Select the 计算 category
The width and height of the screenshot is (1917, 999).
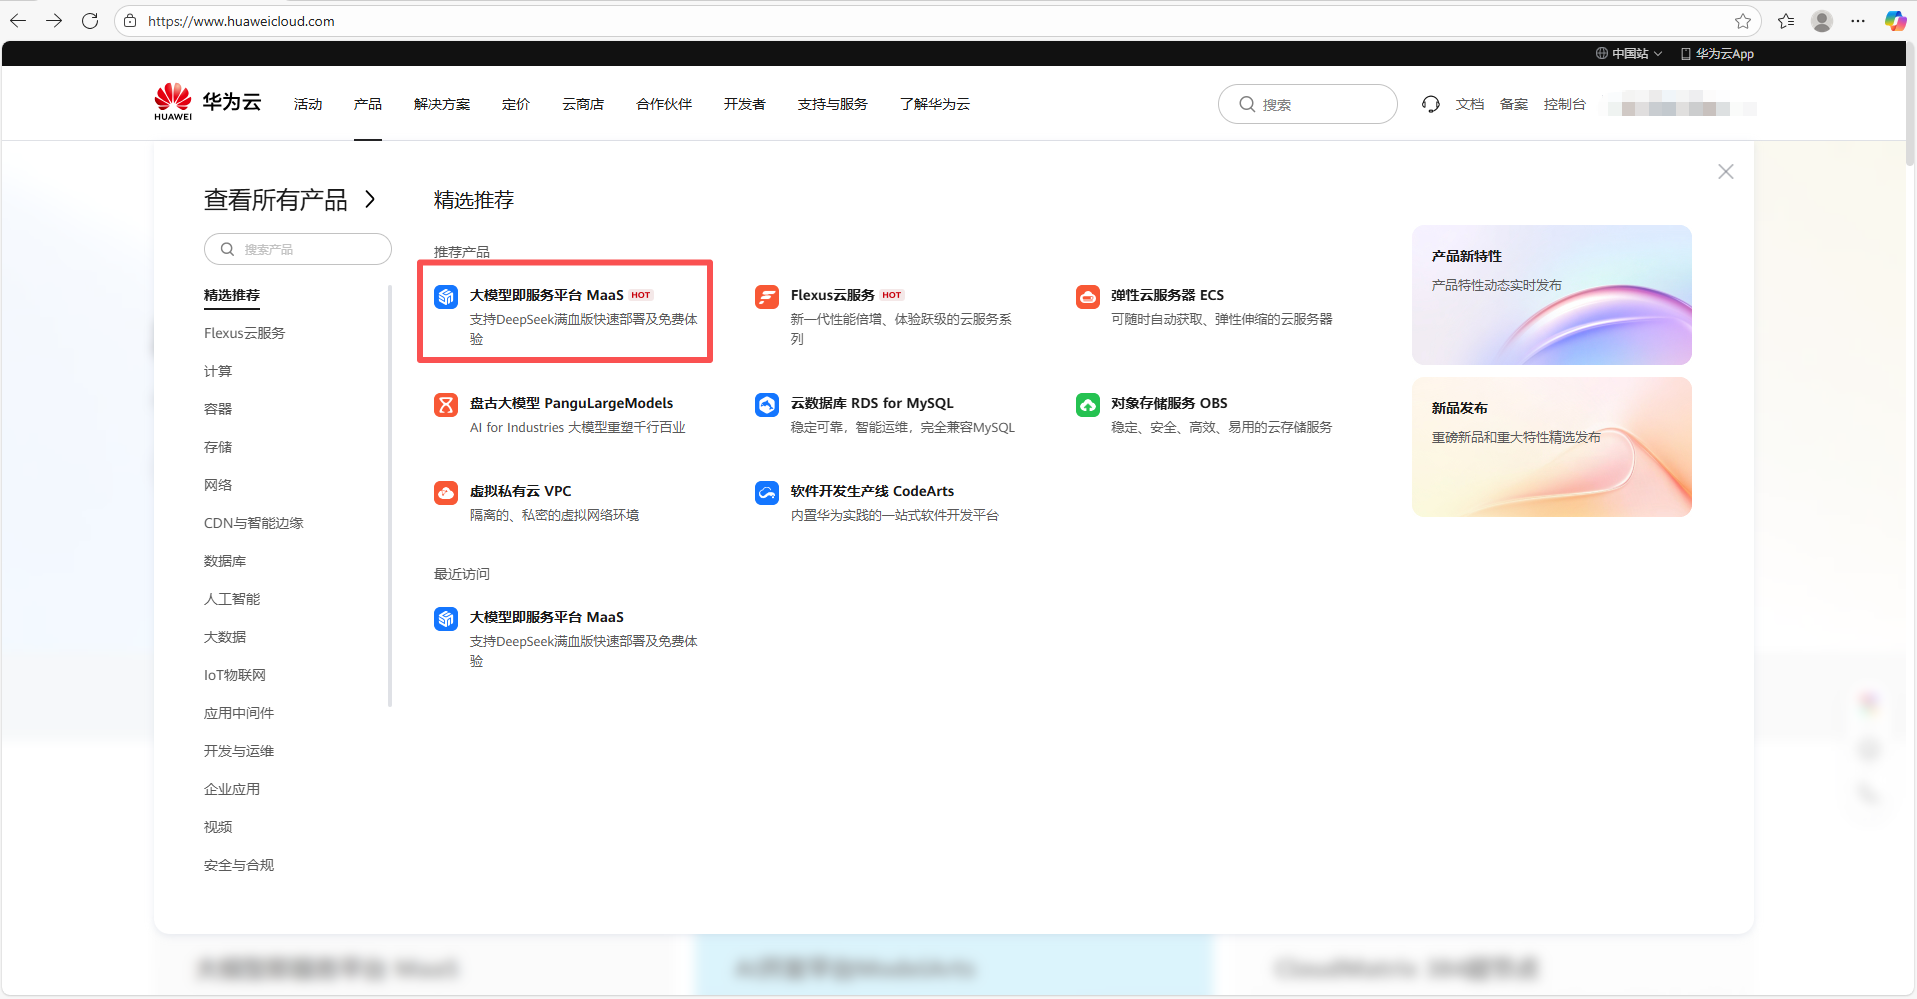pos(218,371)
